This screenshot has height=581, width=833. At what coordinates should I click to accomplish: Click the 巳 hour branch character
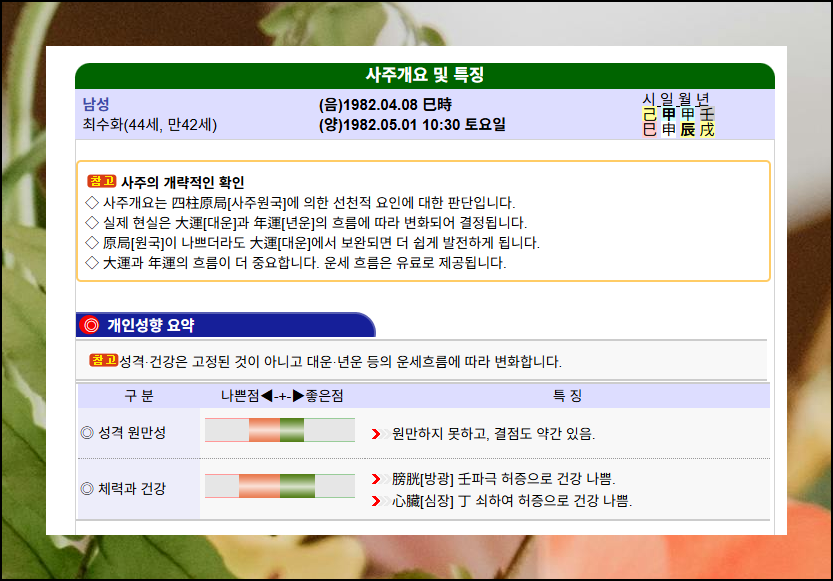[649, 129]
